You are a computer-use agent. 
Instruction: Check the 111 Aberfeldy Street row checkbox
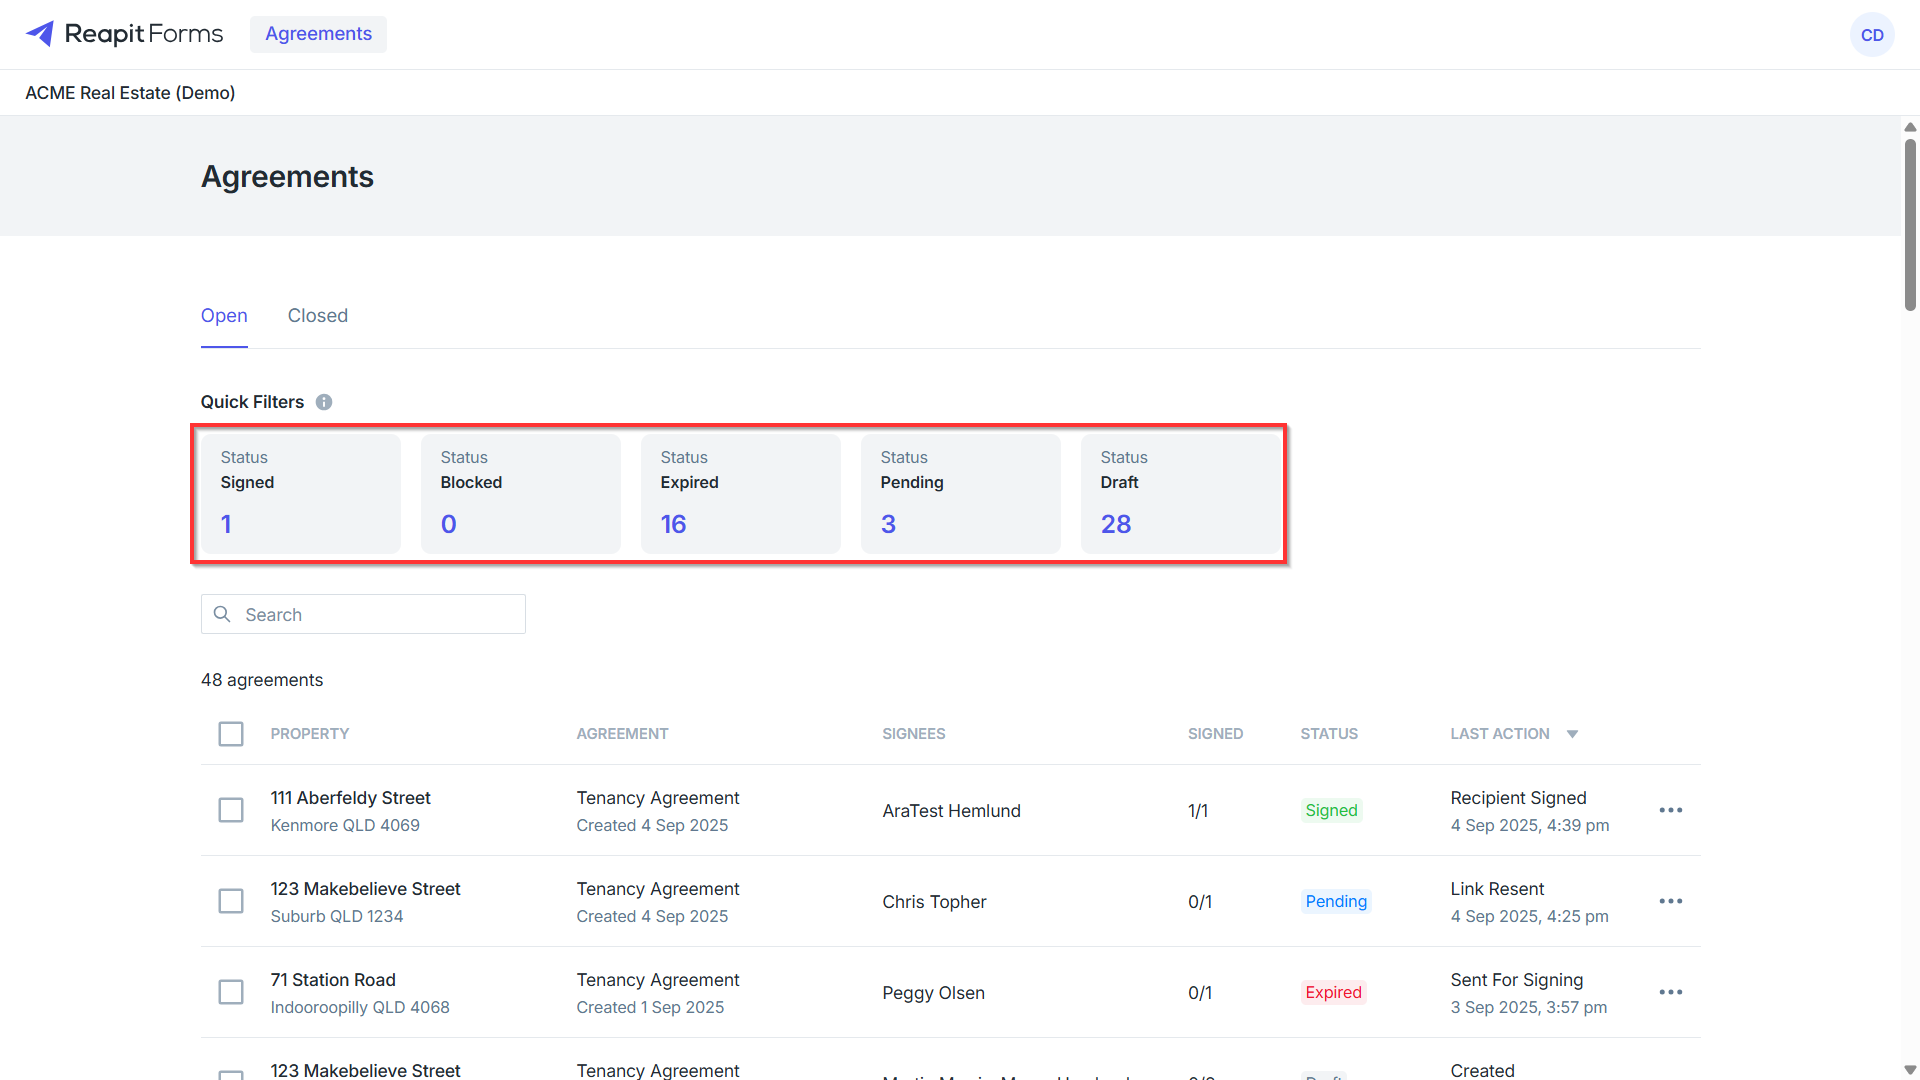[x=231, y=810]
